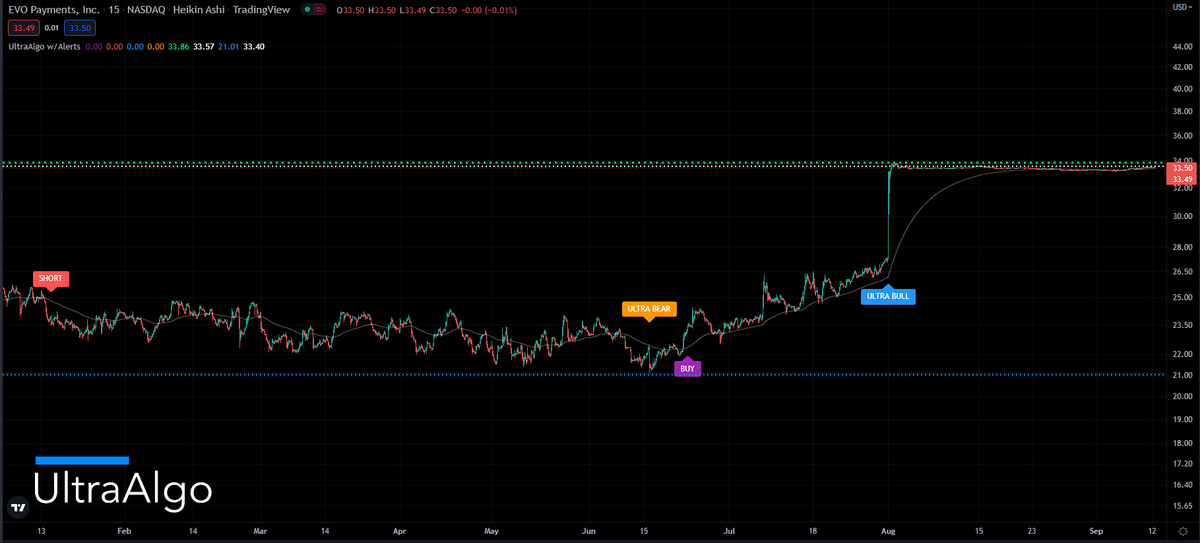Click the purple BUY signal label
The width and height of the screenshot is (1200, 543).
pyautogui.click(x=687, y=368)
